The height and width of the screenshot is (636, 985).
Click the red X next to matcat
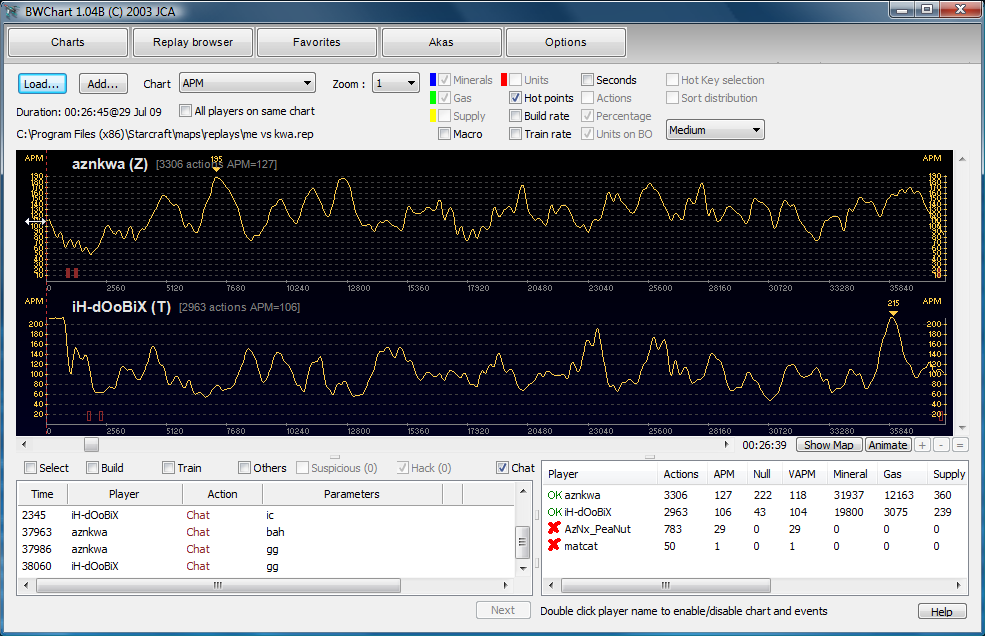pyautogui.click(x=554, y=545)
